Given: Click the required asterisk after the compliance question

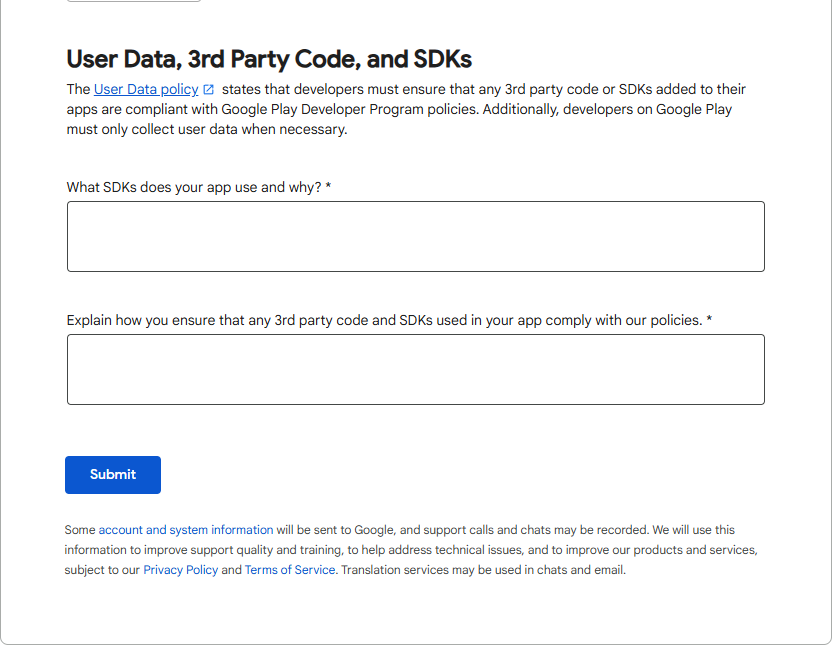Looking at the screenshot, I should point(709,320).
